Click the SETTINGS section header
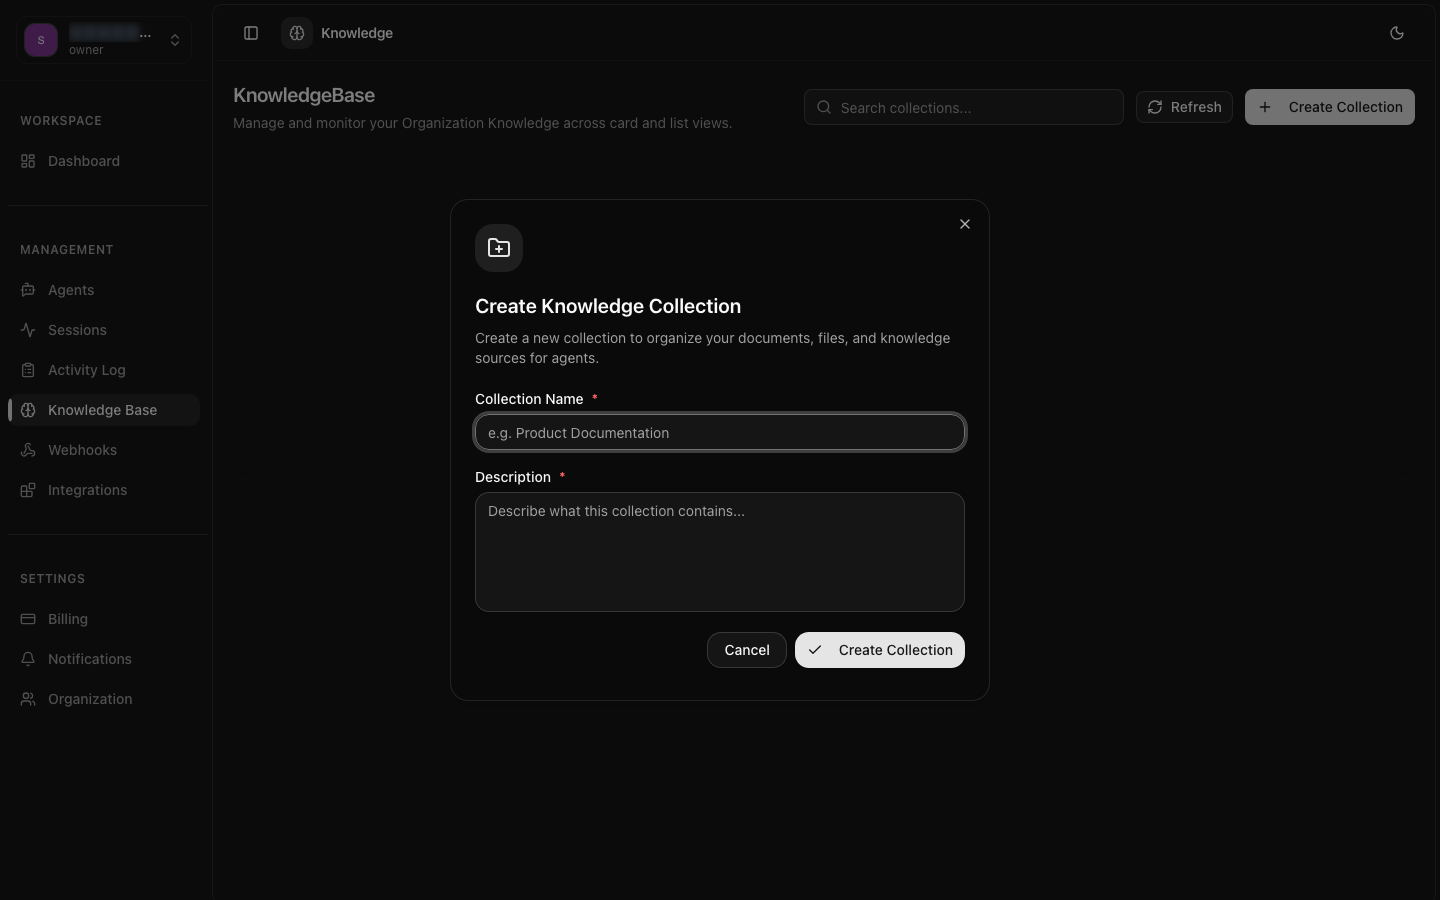Image resolution: width=1440 pixels, height=900 pixels. pyautogui.click(x=53, y=578)
